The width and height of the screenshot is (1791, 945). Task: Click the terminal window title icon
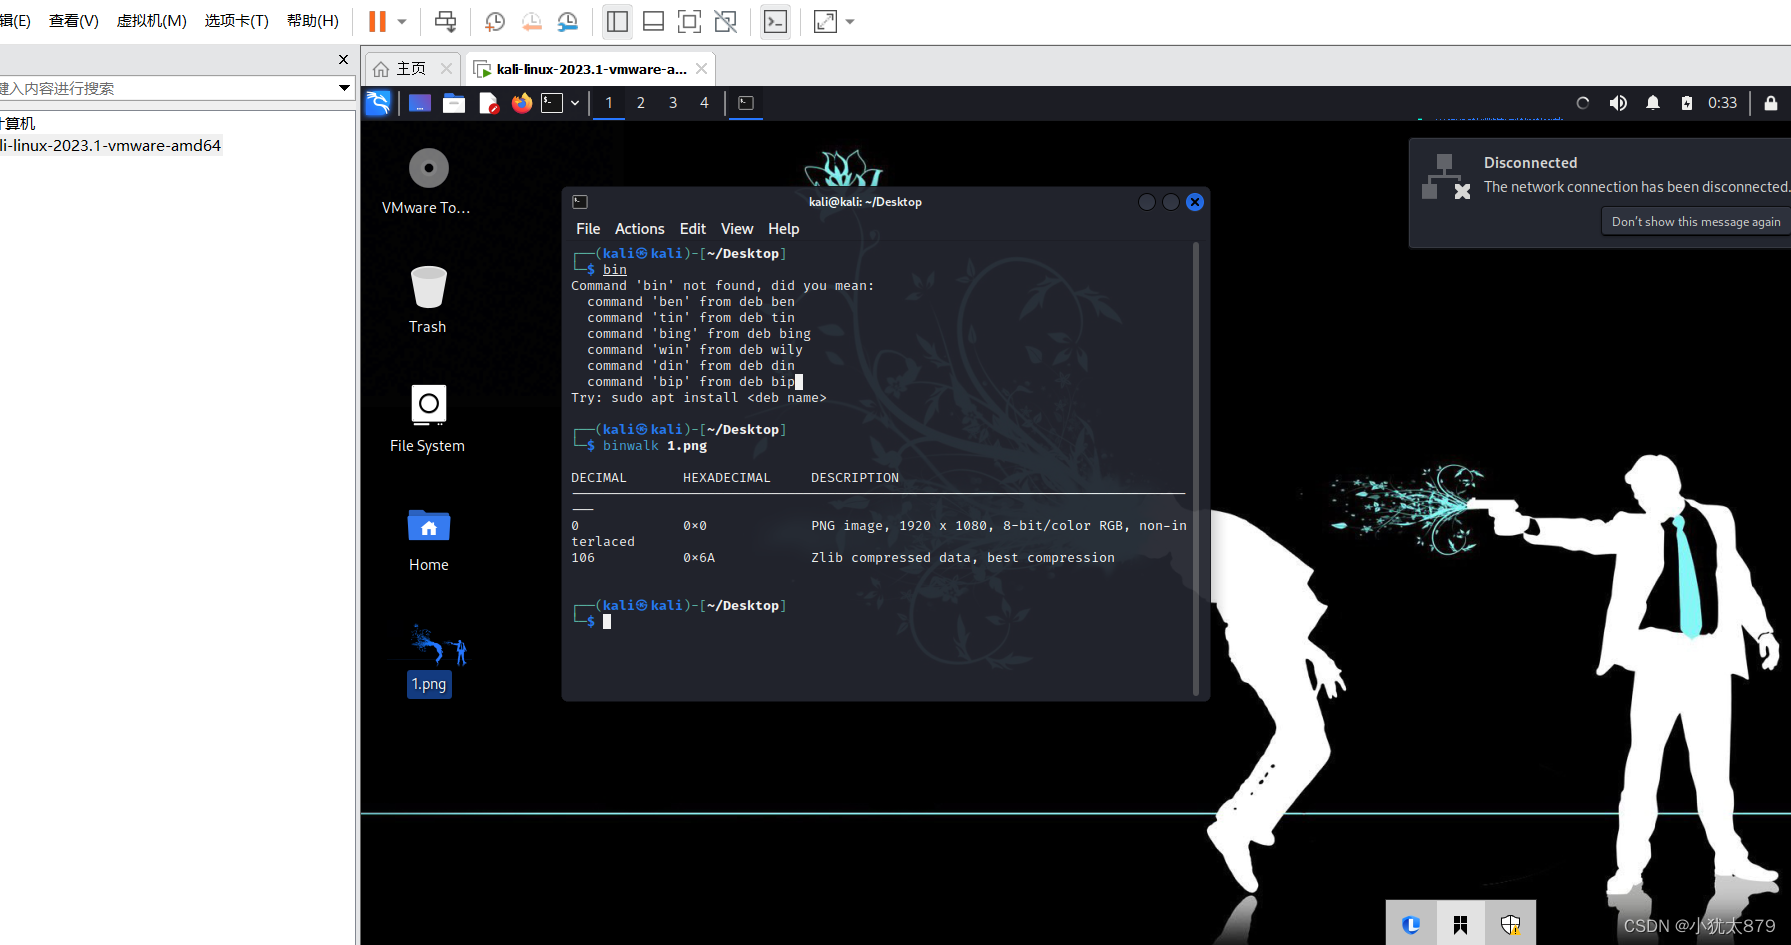pos(580,202)
